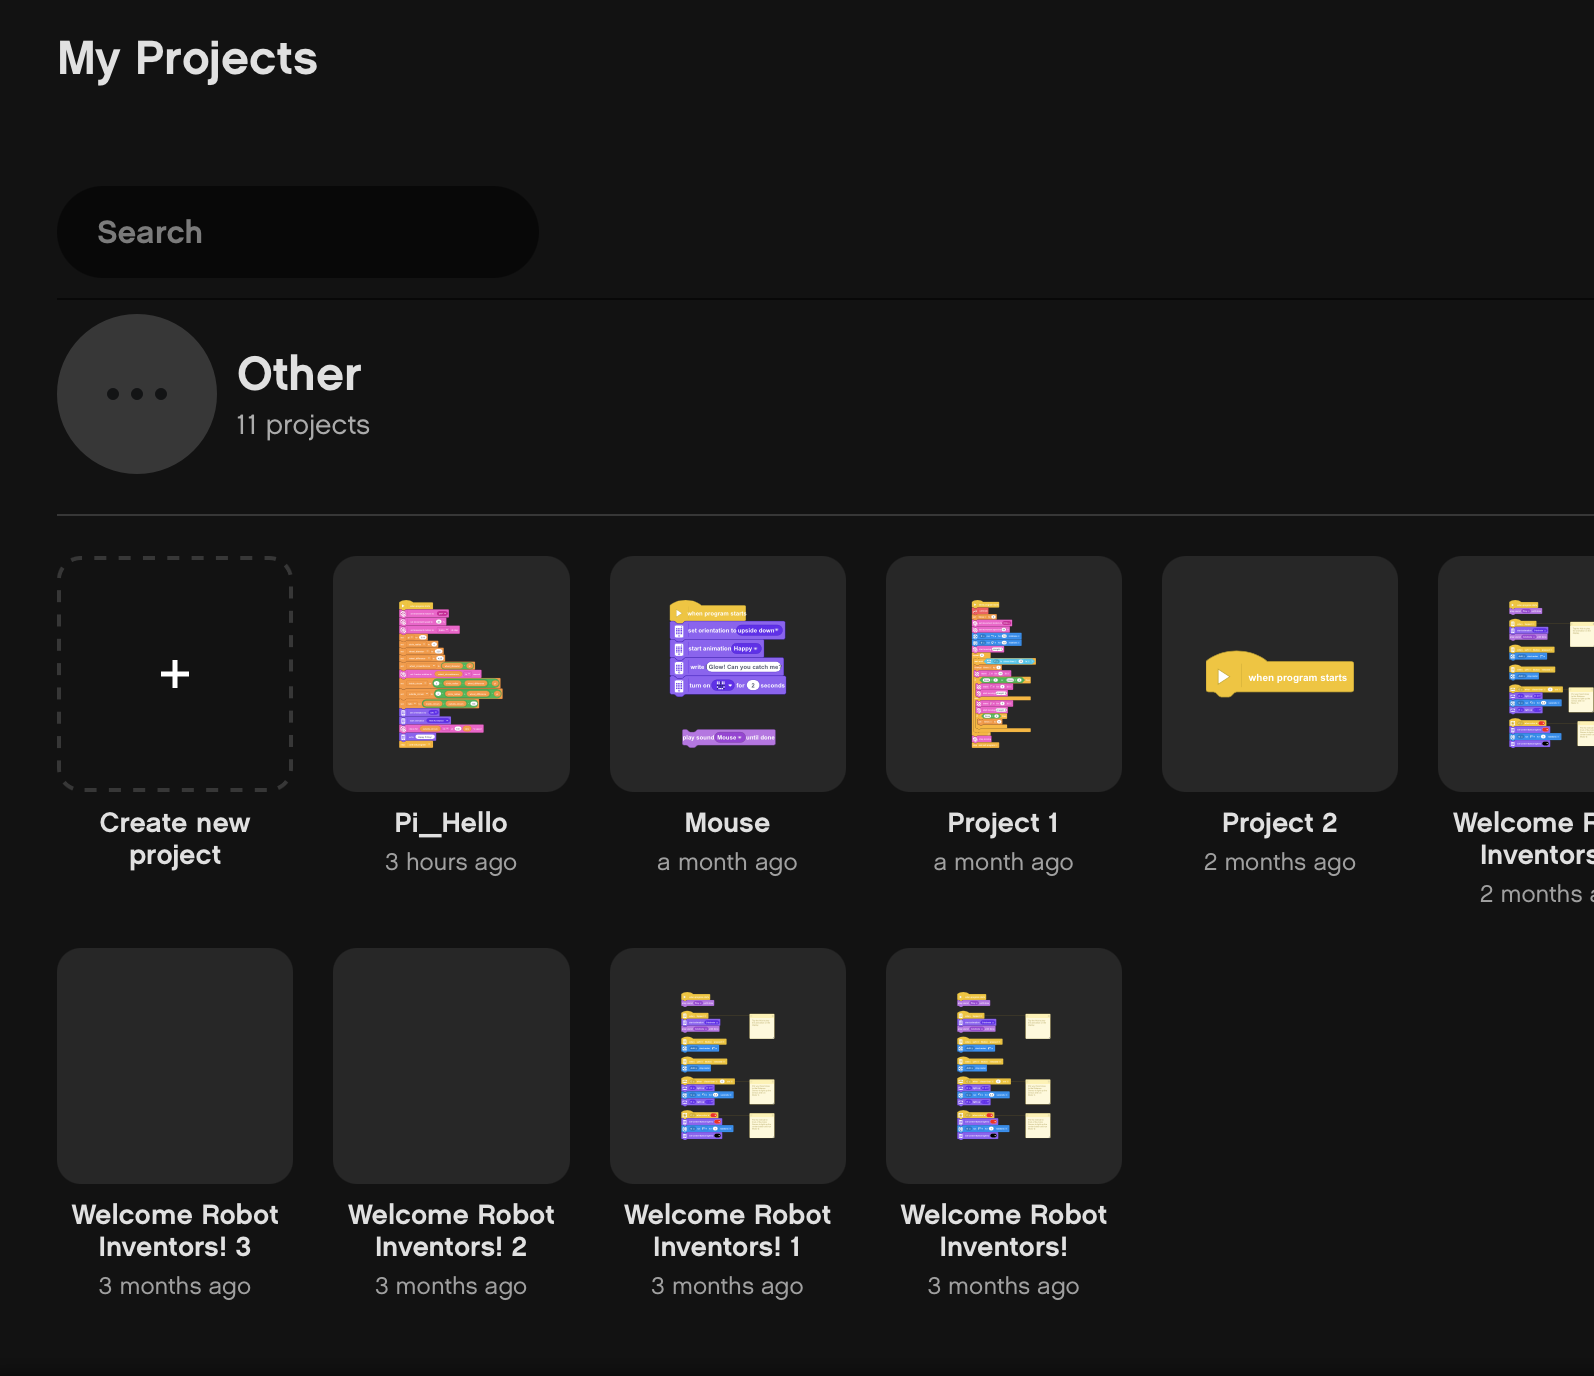The image size is (1594, 1376).
Task: Click inside the Search field
Action: (x=297, y=232)
